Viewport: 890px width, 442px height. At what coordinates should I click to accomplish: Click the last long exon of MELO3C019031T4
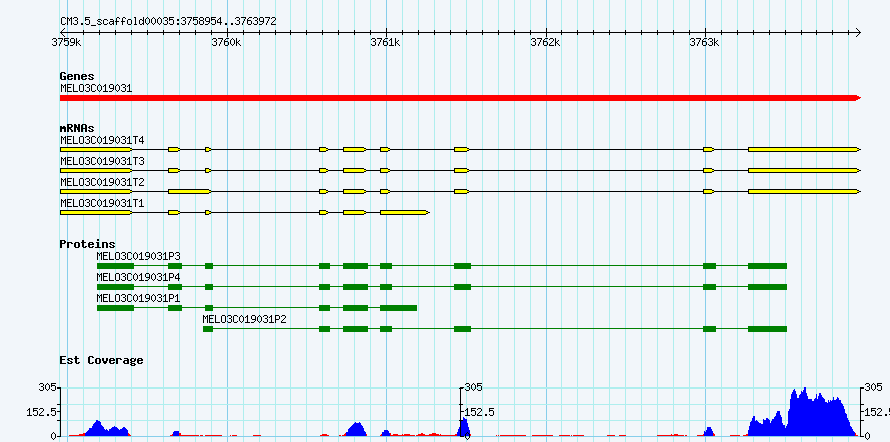point(804,149)
